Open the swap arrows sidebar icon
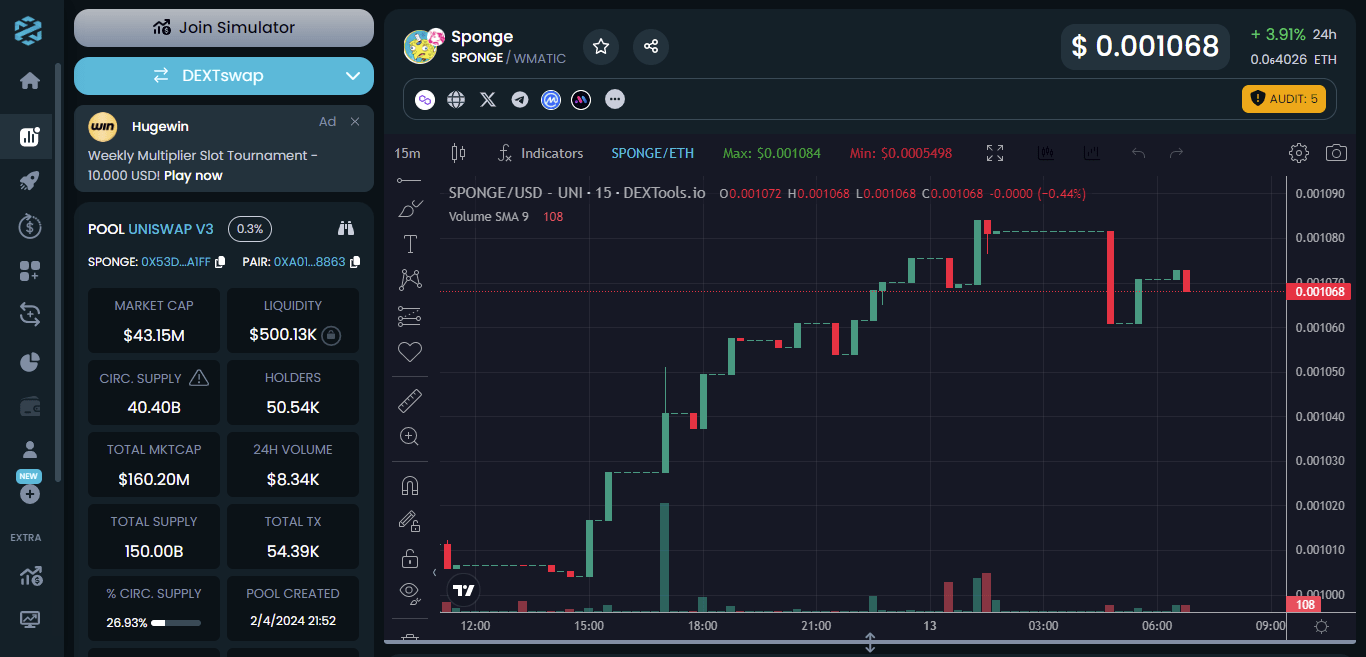Image resolution: width=1366 pixels, height=657 pixels. tap(30, 315)
